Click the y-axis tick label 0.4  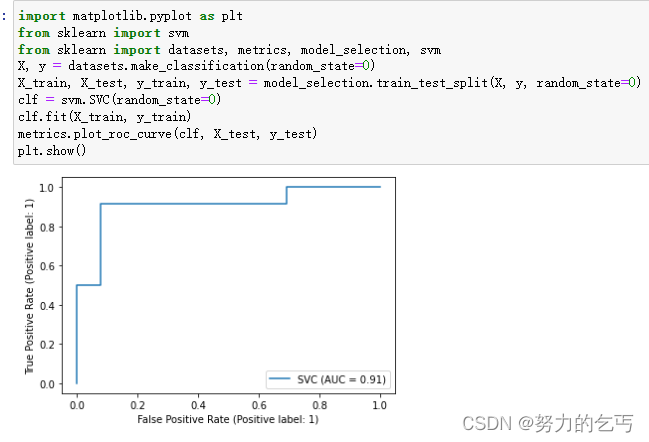click(47, 305)
